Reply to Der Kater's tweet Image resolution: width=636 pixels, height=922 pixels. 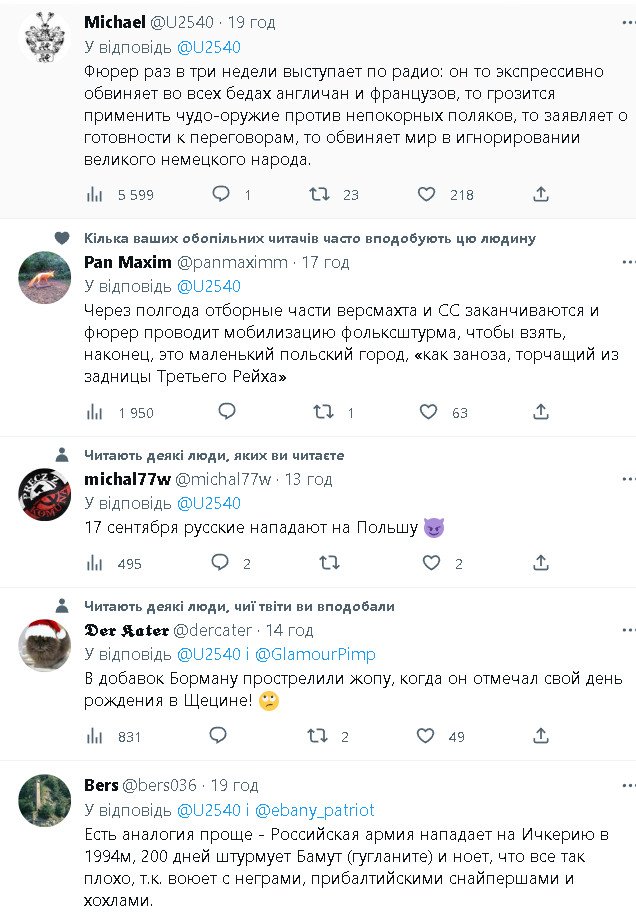point(218,736)
